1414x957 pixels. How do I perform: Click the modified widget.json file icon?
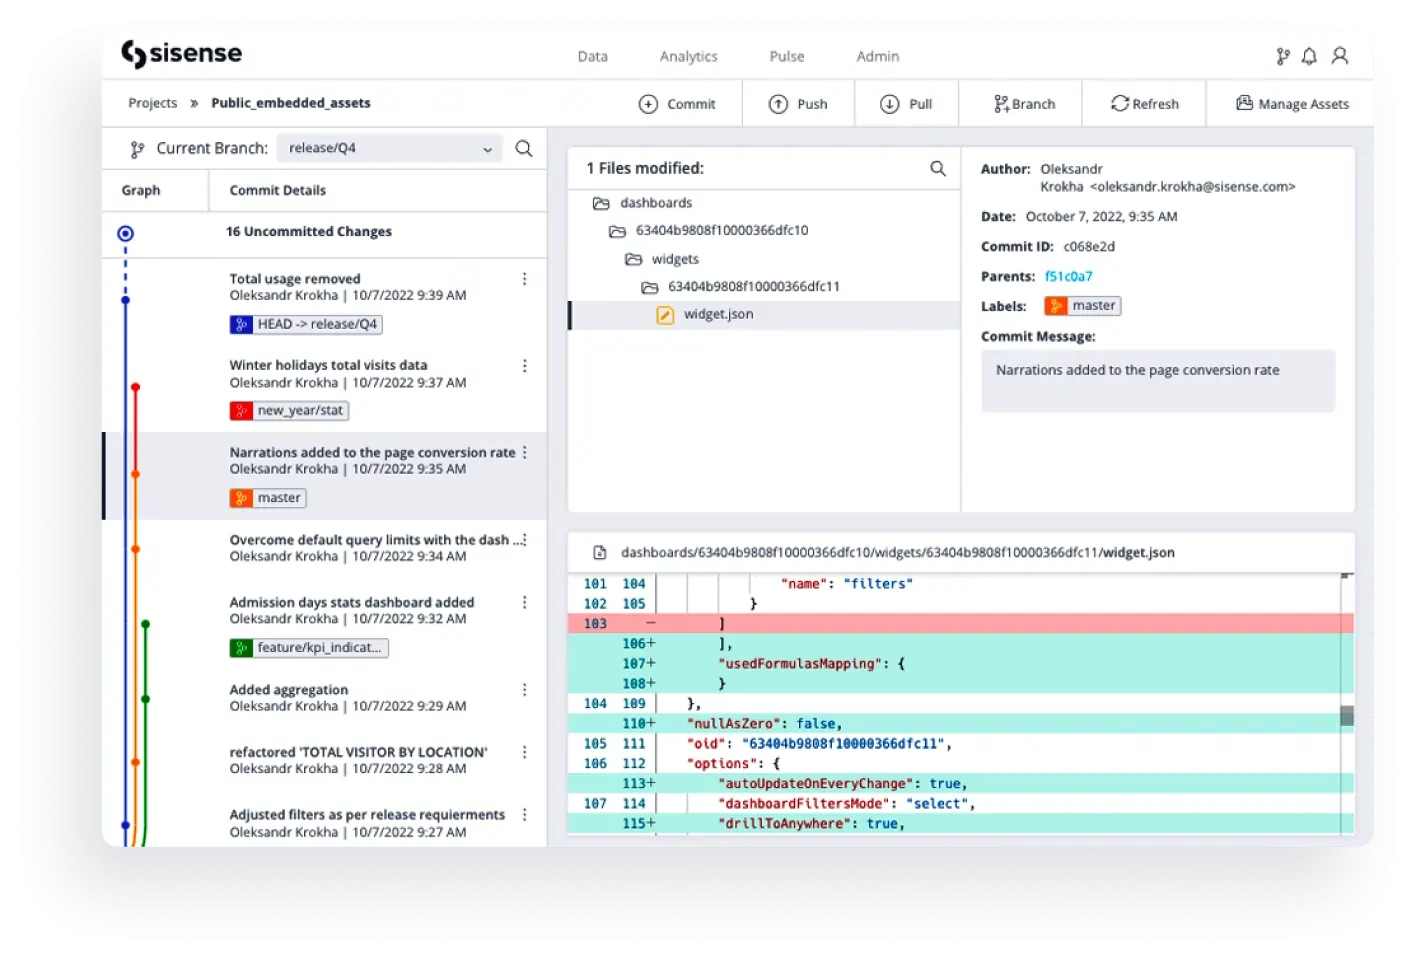[665, 313]
